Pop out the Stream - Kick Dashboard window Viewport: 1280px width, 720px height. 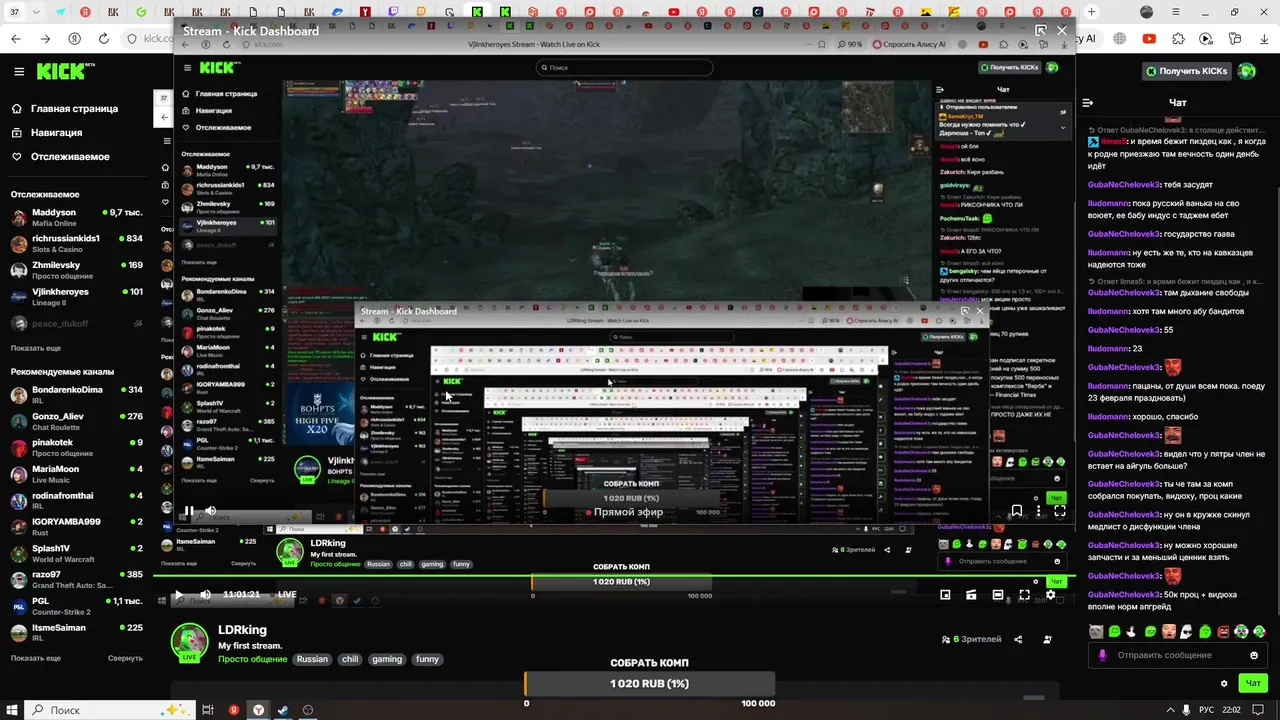coord(1041,31)
